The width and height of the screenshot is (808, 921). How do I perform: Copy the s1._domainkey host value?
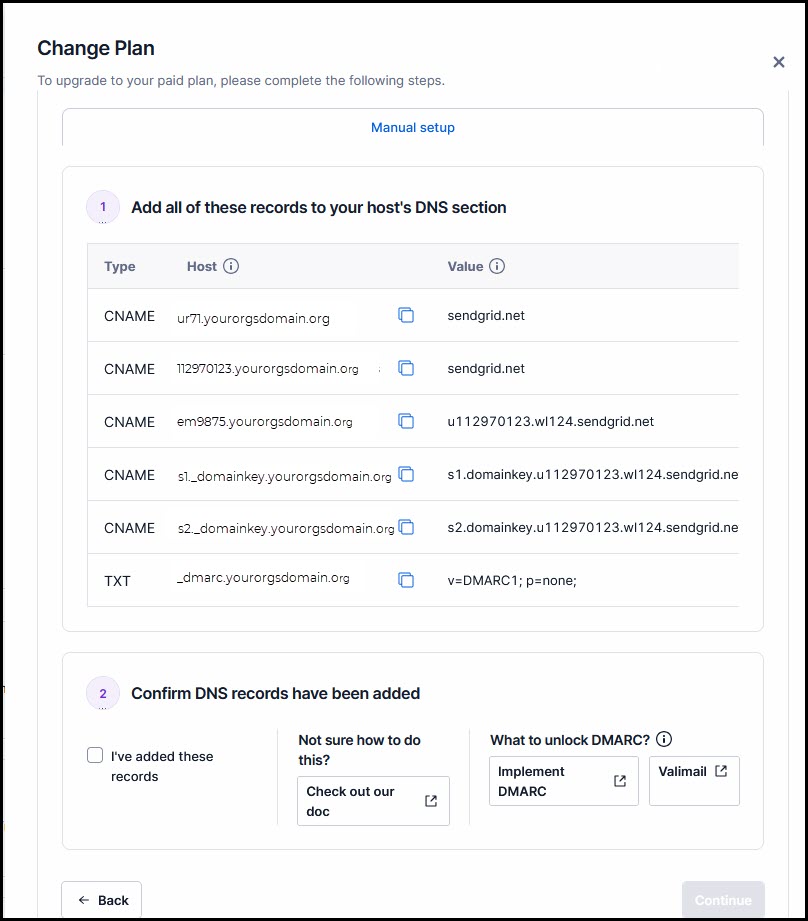coord(406,474)
